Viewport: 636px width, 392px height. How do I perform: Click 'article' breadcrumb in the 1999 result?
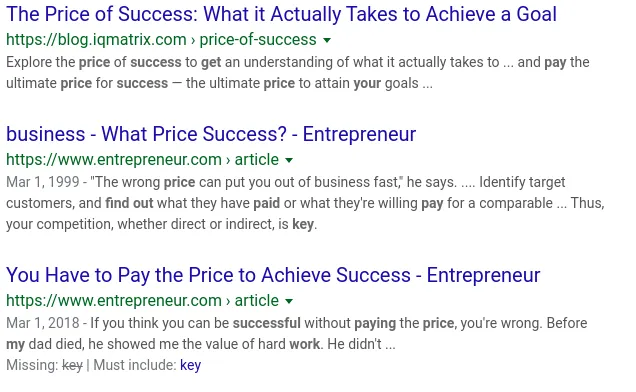[x=257, y=160]
